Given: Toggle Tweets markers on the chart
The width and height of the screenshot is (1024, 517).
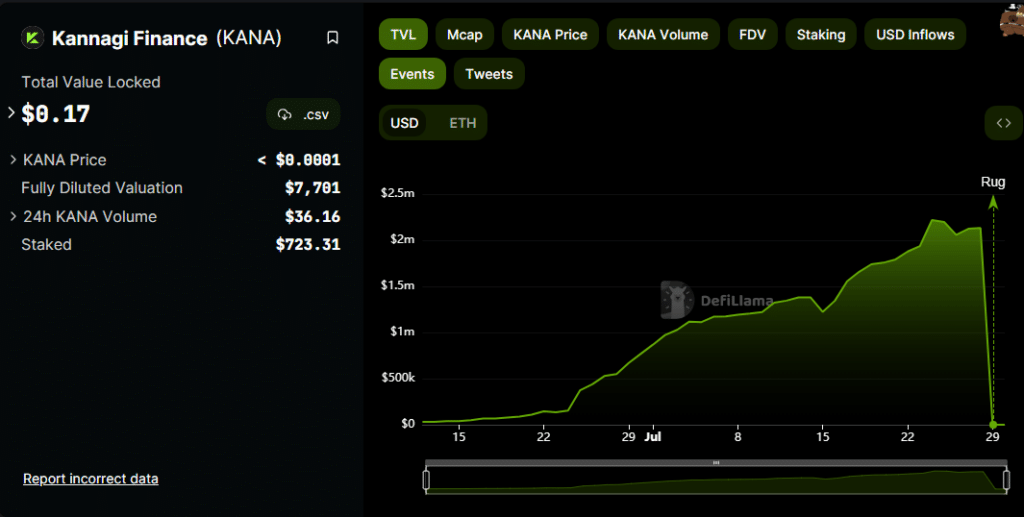Looking at the screenshot, I should click(x=489, y=74).
